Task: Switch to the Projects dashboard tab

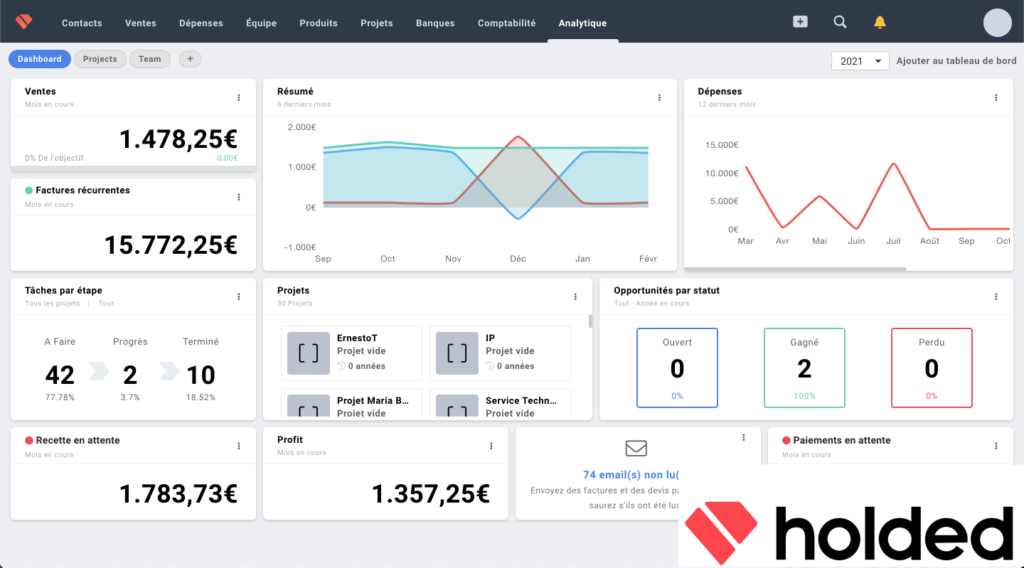Action: 100,59
